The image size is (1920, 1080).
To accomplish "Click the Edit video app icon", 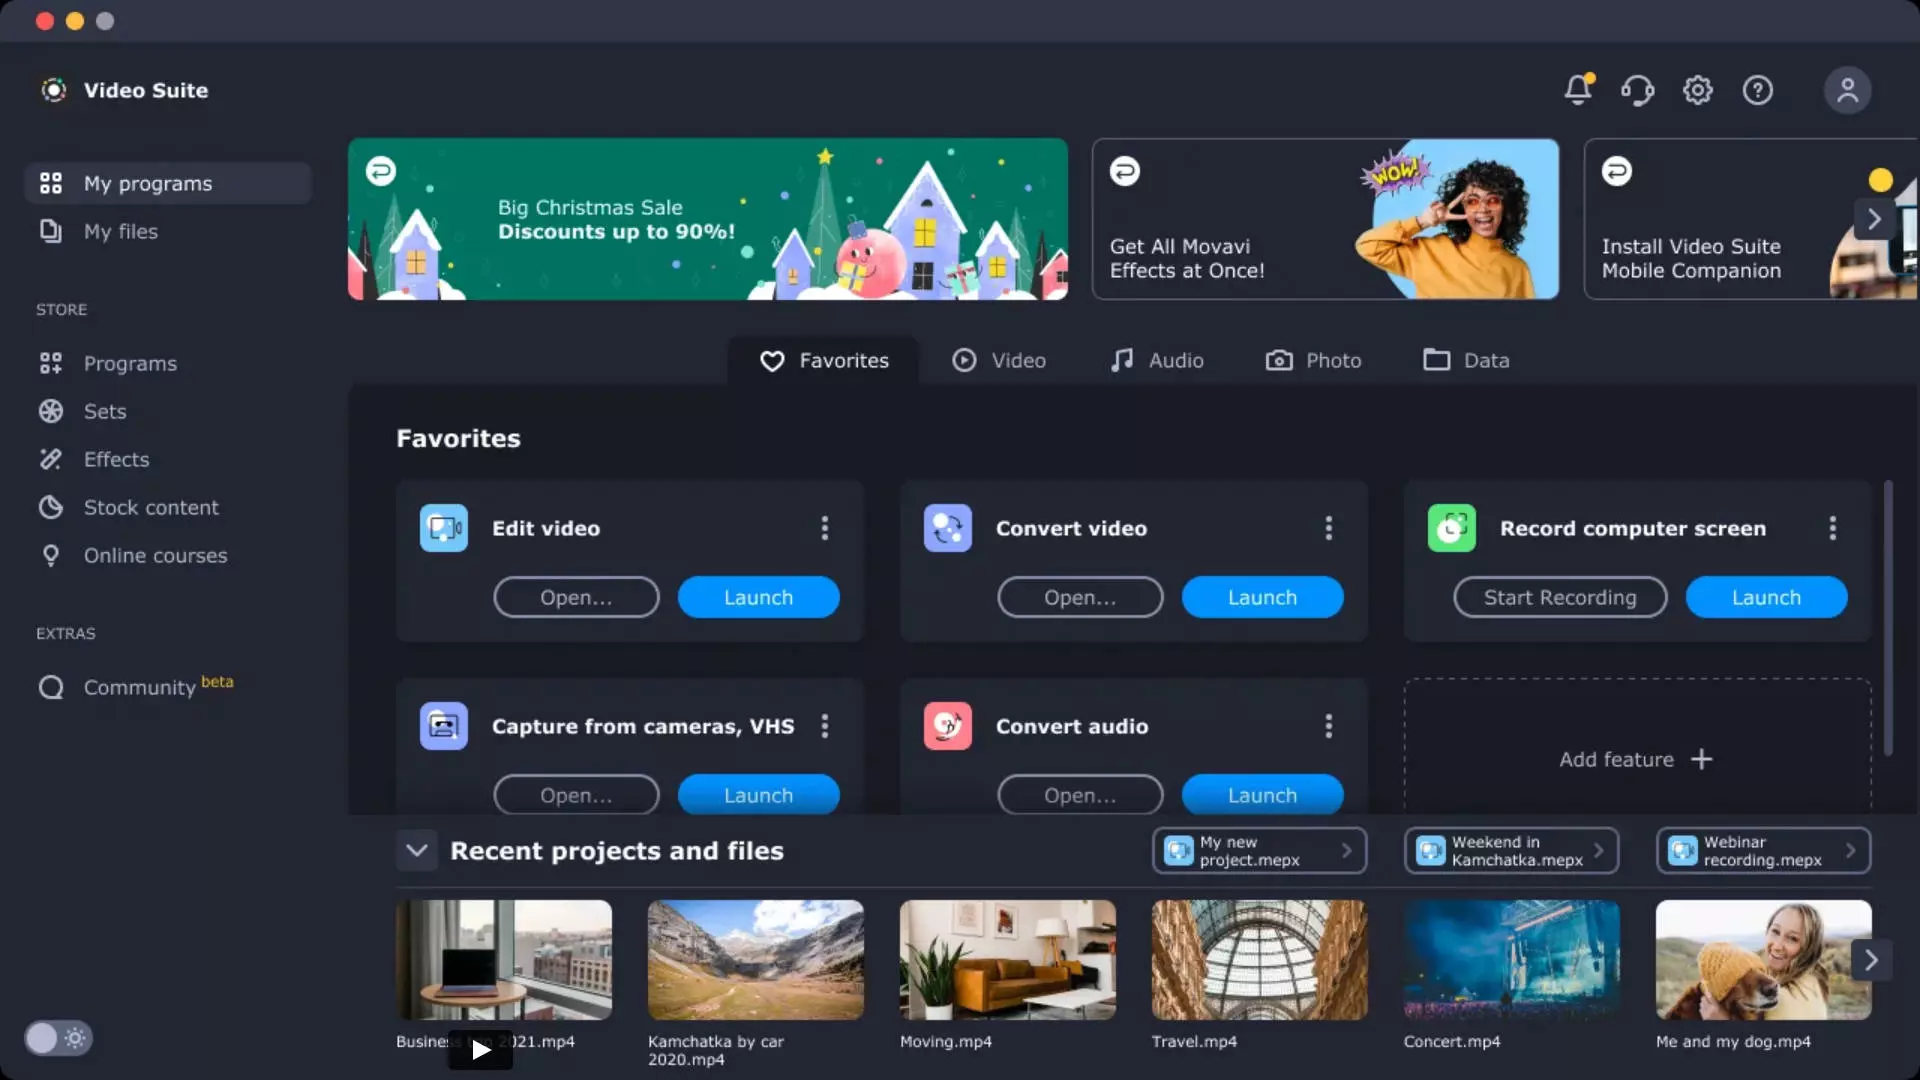I will (443, 527).
